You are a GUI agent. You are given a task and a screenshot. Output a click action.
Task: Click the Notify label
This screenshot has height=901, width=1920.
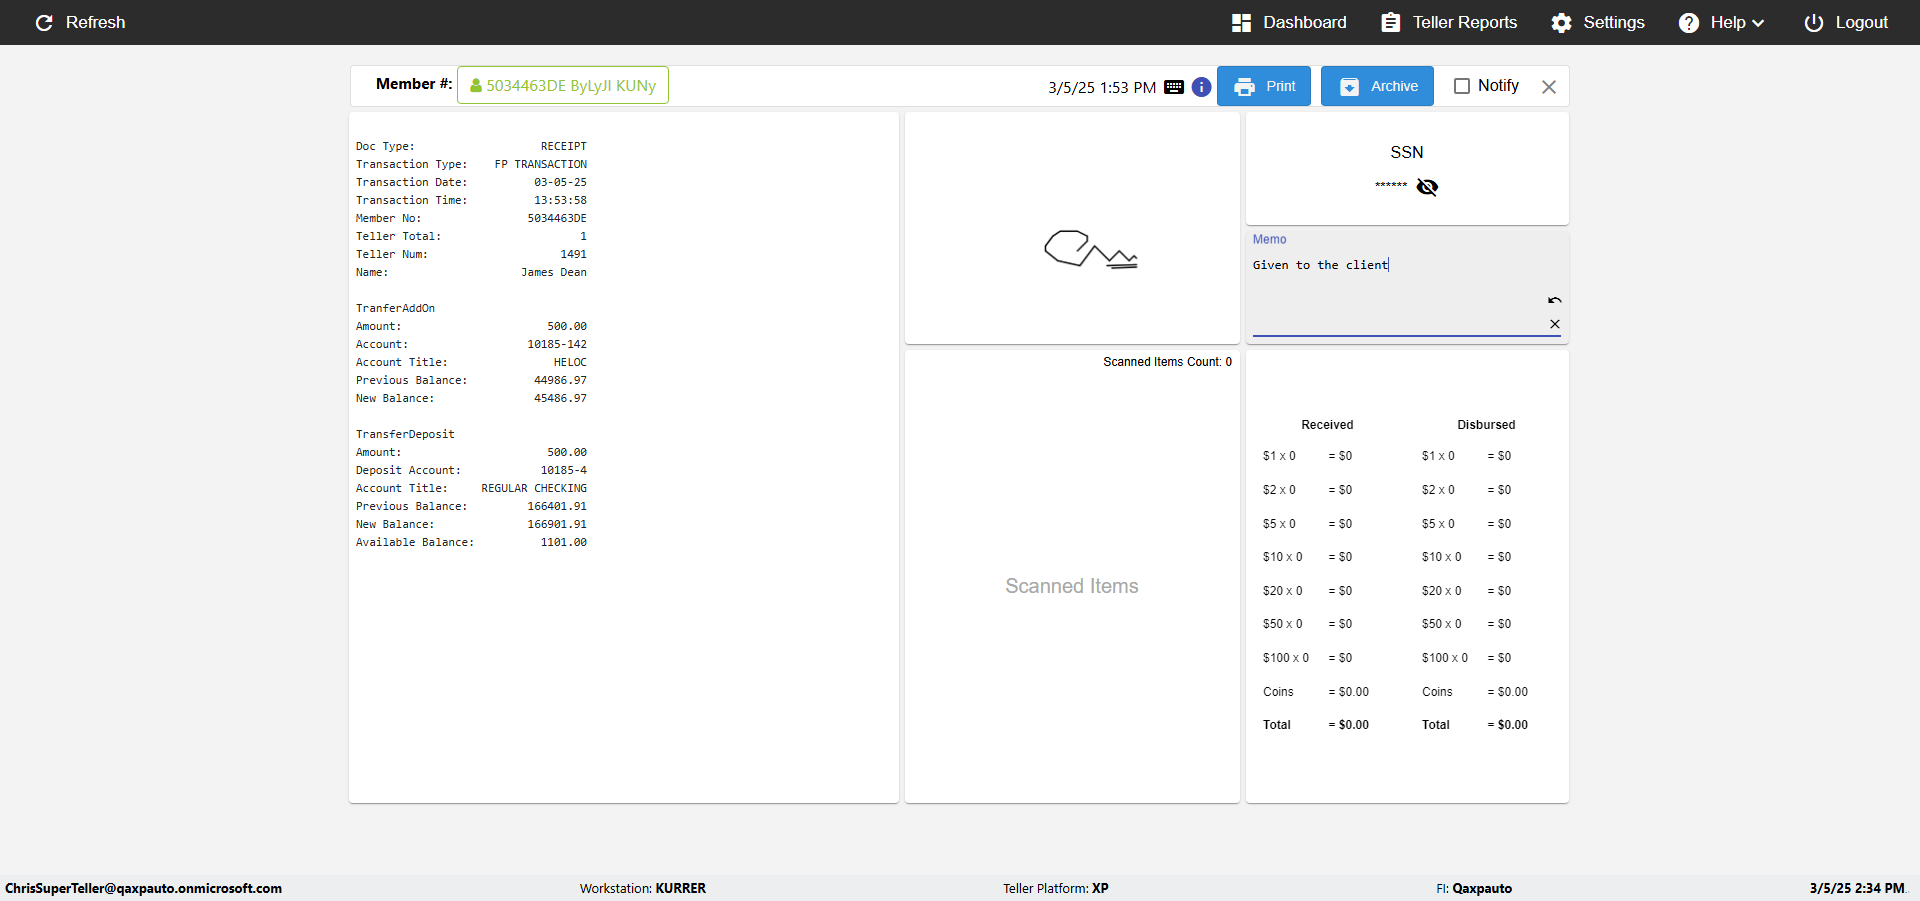[1498, 86]
